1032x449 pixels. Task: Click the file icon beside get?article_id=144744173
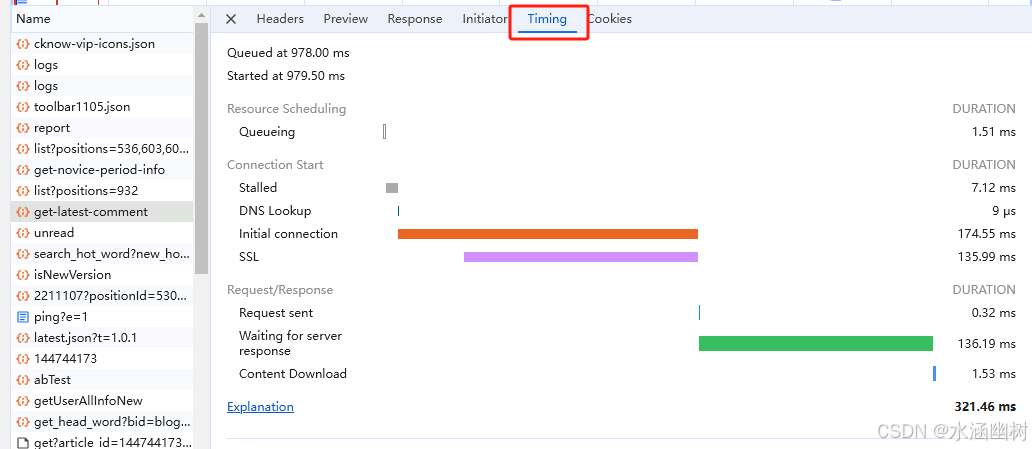[x=23, y=442]
